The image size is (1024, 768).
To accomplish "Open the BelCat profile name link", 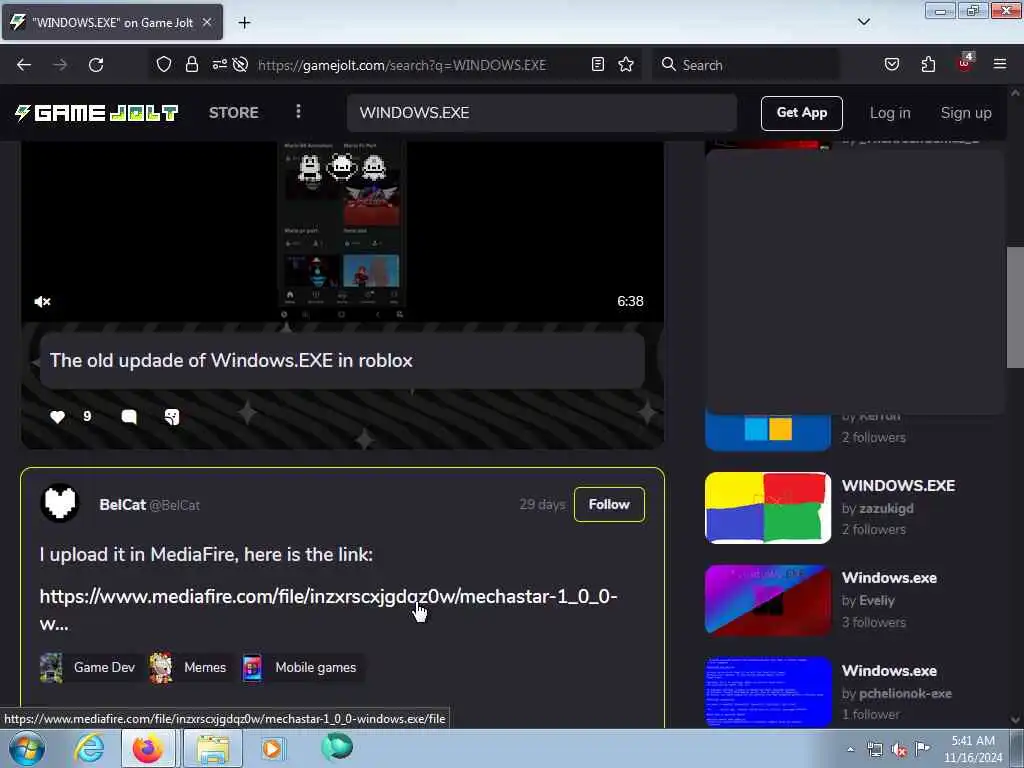I will point(122,505).
